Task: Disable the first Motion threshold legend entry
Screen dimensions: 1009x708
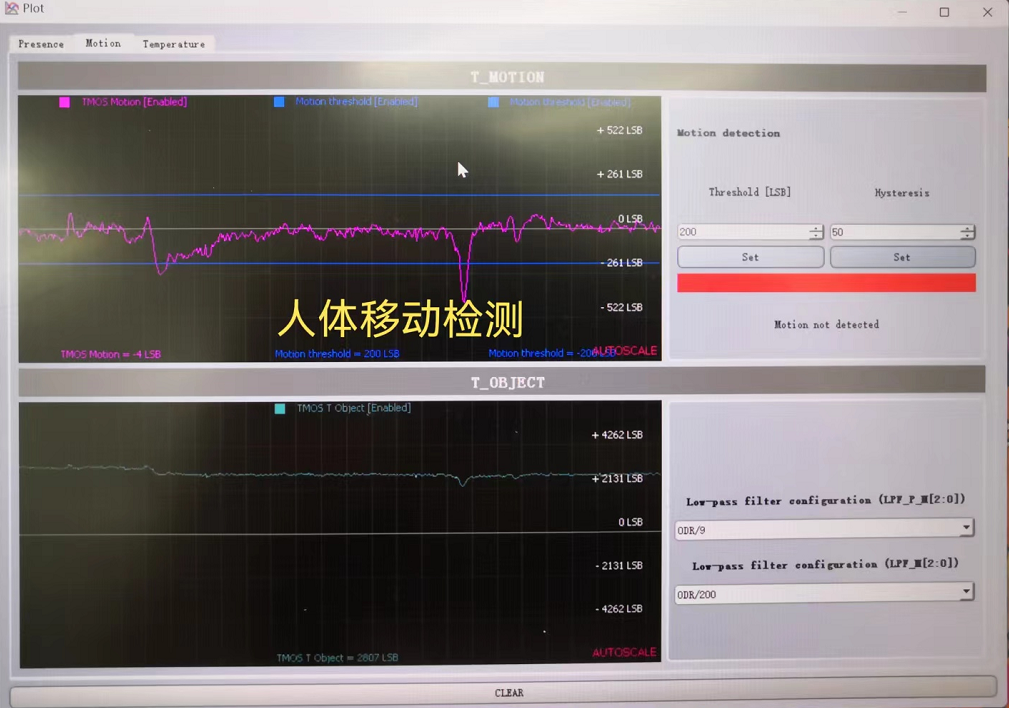Action: click(x=281, y=101)
